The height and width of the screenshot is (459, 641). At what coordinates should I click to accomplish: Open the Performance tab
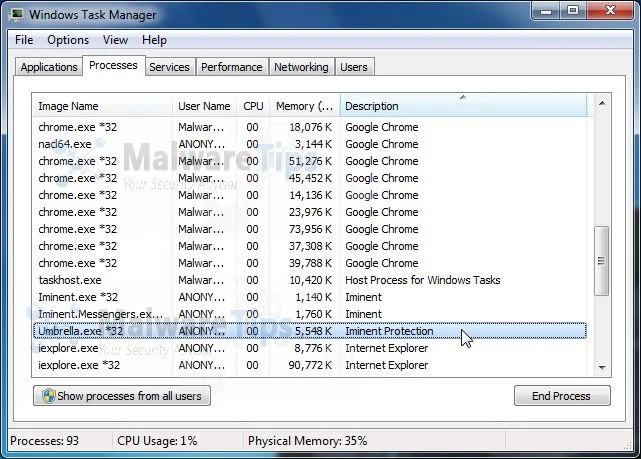coord(232,67)
